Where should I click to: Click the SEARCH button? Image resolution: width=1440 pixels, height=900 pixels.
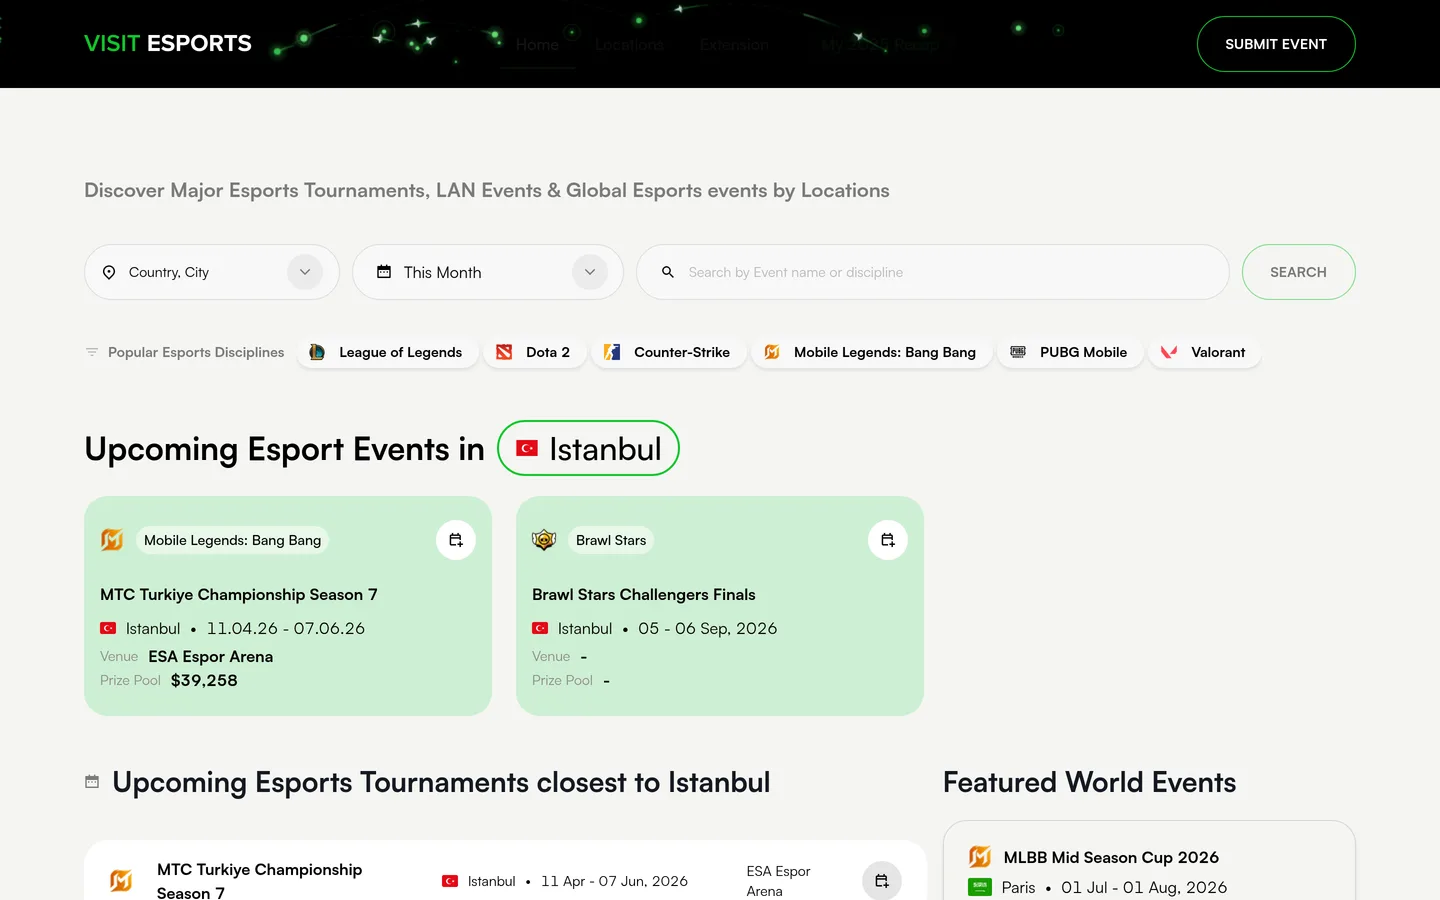pos(1298,272)
